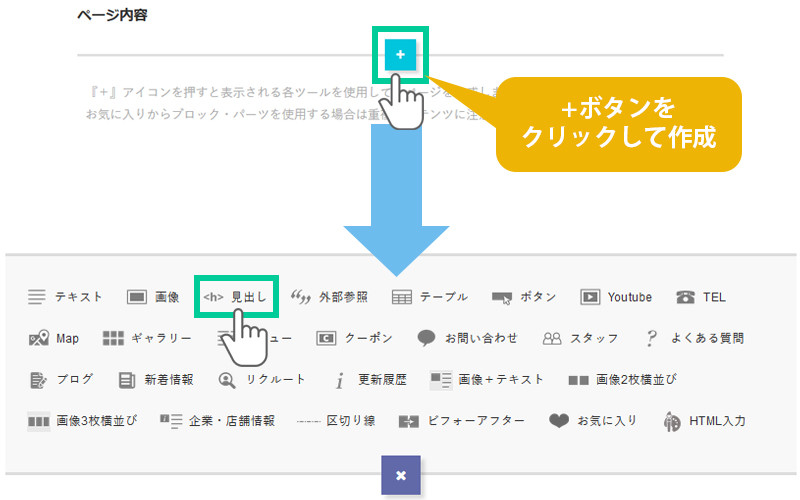Click the teal plus button to add content

click(400, 55)
